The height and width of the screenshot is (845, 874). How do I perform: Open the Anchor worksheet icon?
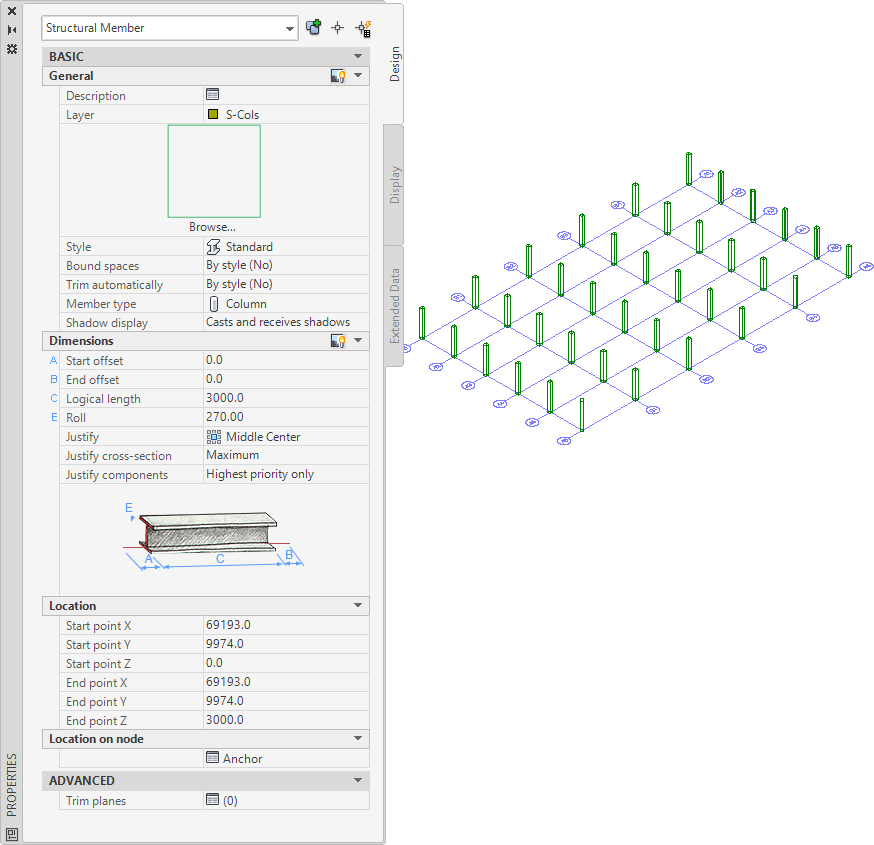click(x=212, y=757)
